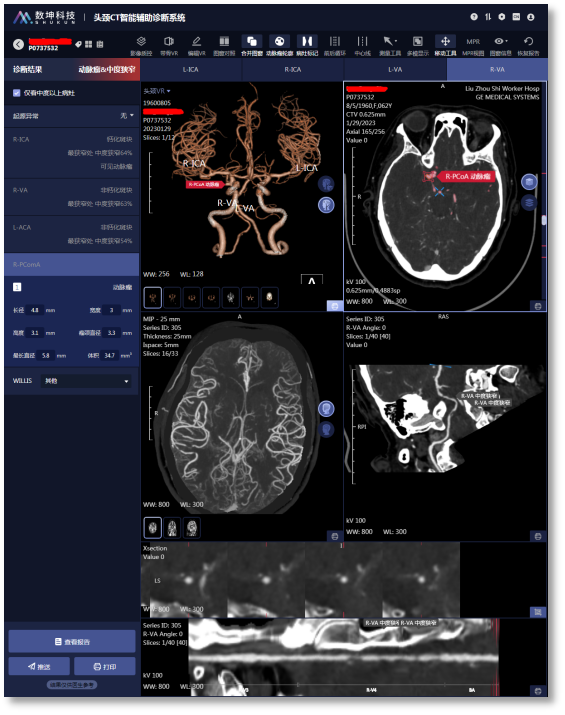565x715 pixels.
Task: Select the measurement arrow tool
Action: pos(390,46)
